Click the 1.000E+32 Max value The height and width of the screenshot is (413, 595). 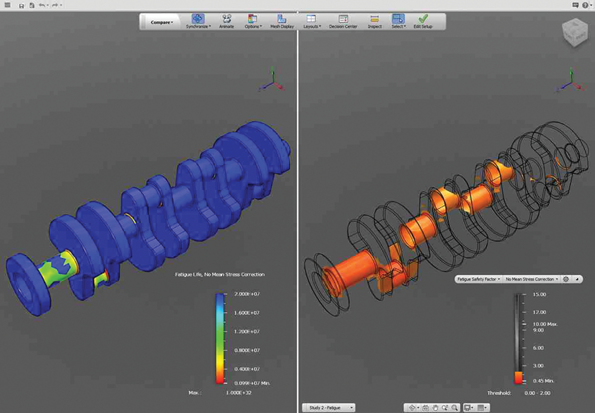[x=239, y=393]
